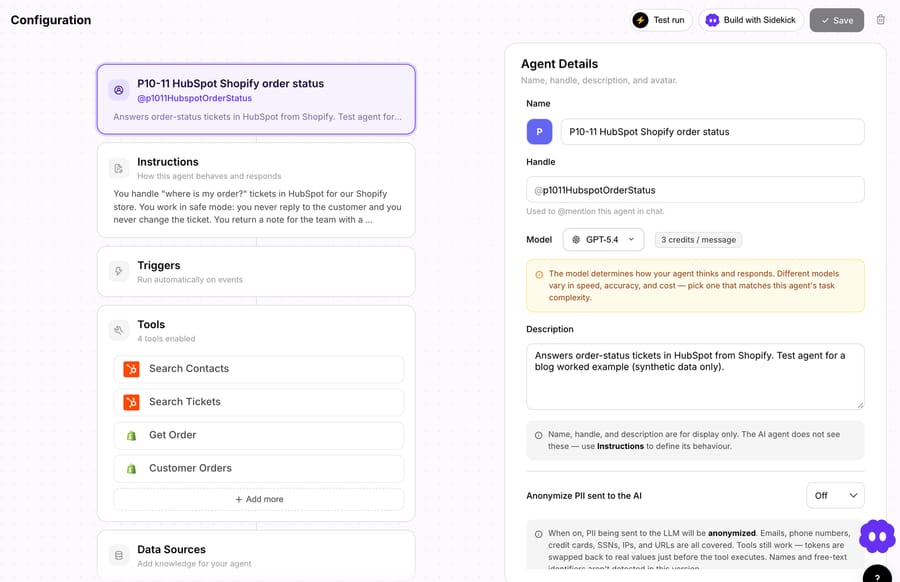This screenshot has width=900, height=582.
Task: Click the @p1011HubspotOrderStatus handle text in card
Action: [x=194, y=98]
